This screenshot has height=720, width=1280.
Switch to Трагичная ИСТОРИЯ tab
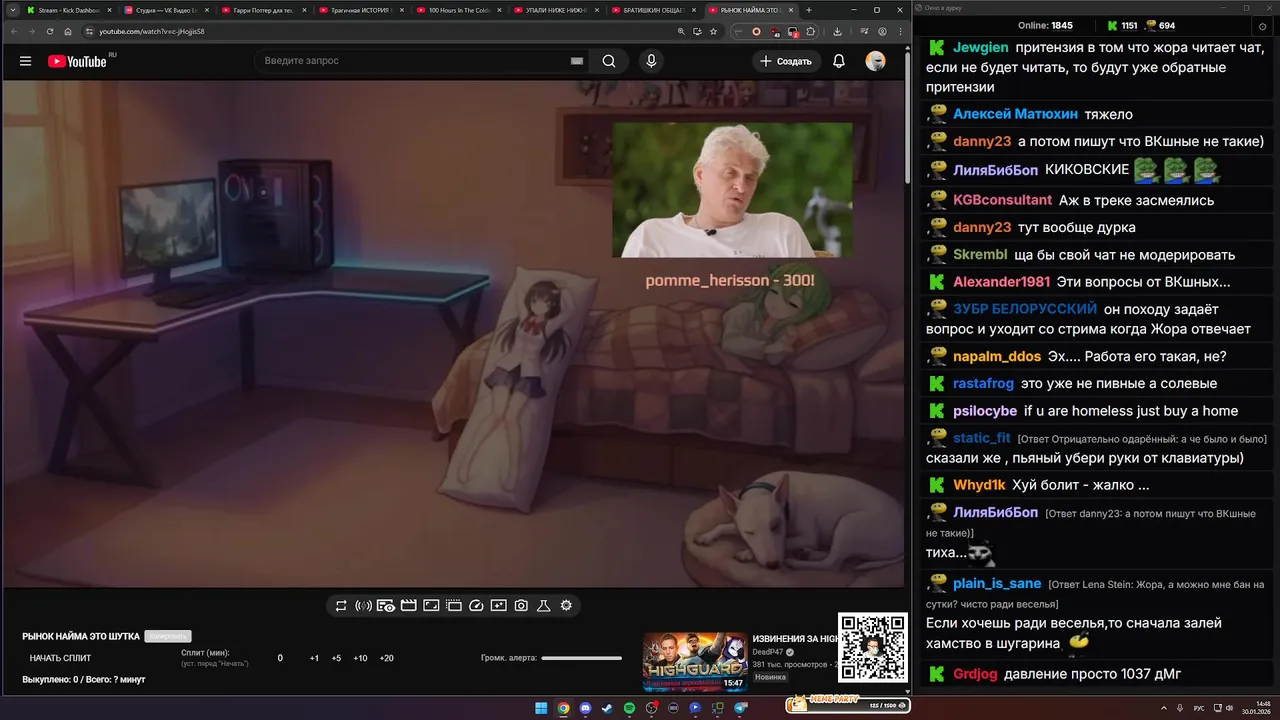pos(360,10)
